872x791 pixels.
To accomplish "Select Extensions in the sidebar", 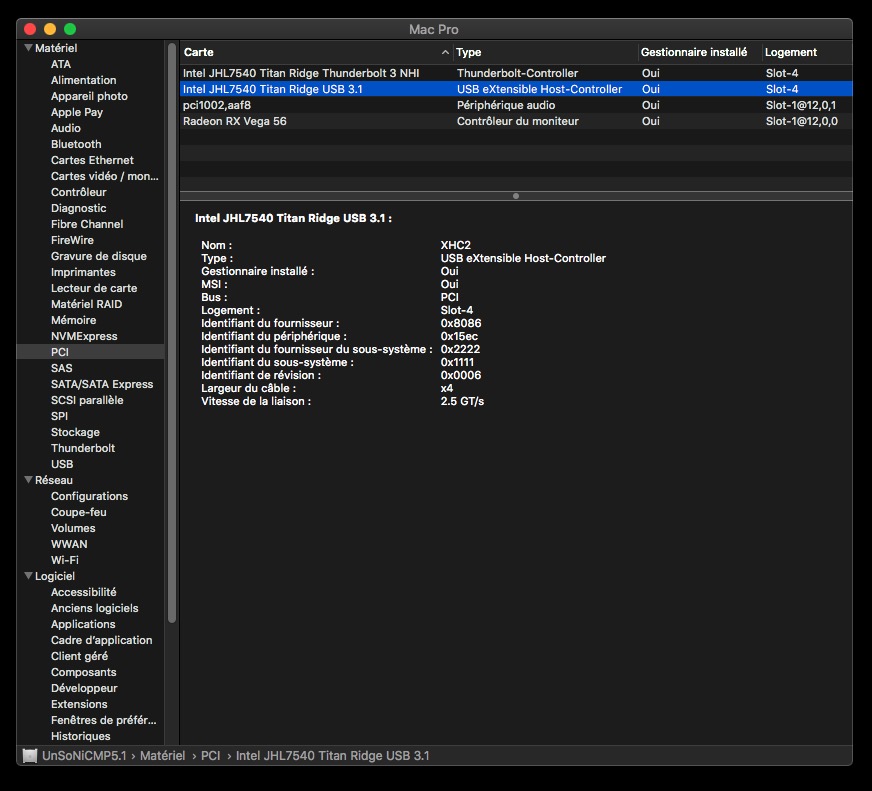I will (79, 704).
